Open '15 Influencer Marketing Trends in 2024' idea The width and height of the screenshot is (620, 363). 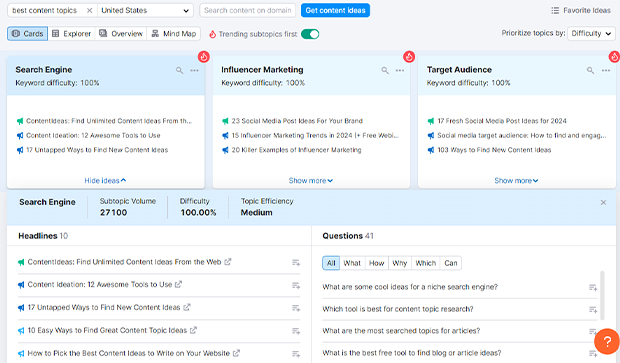(315, 136)
